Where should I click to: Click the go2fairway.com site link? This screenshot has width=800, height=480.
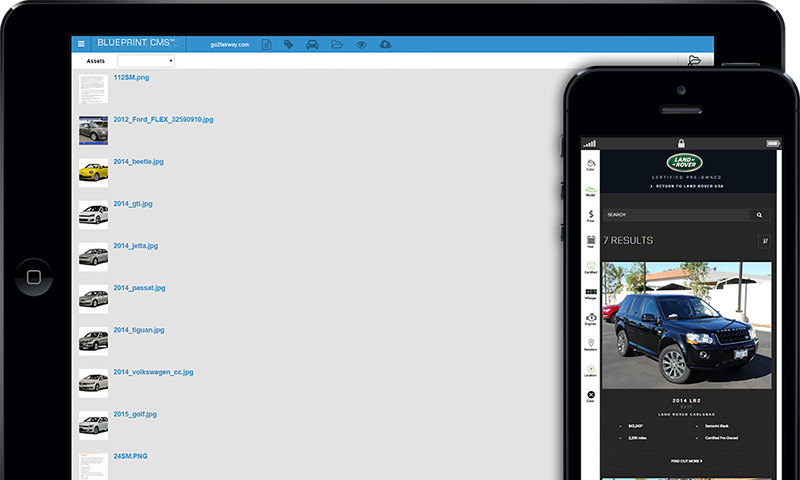tap(230, 44)
